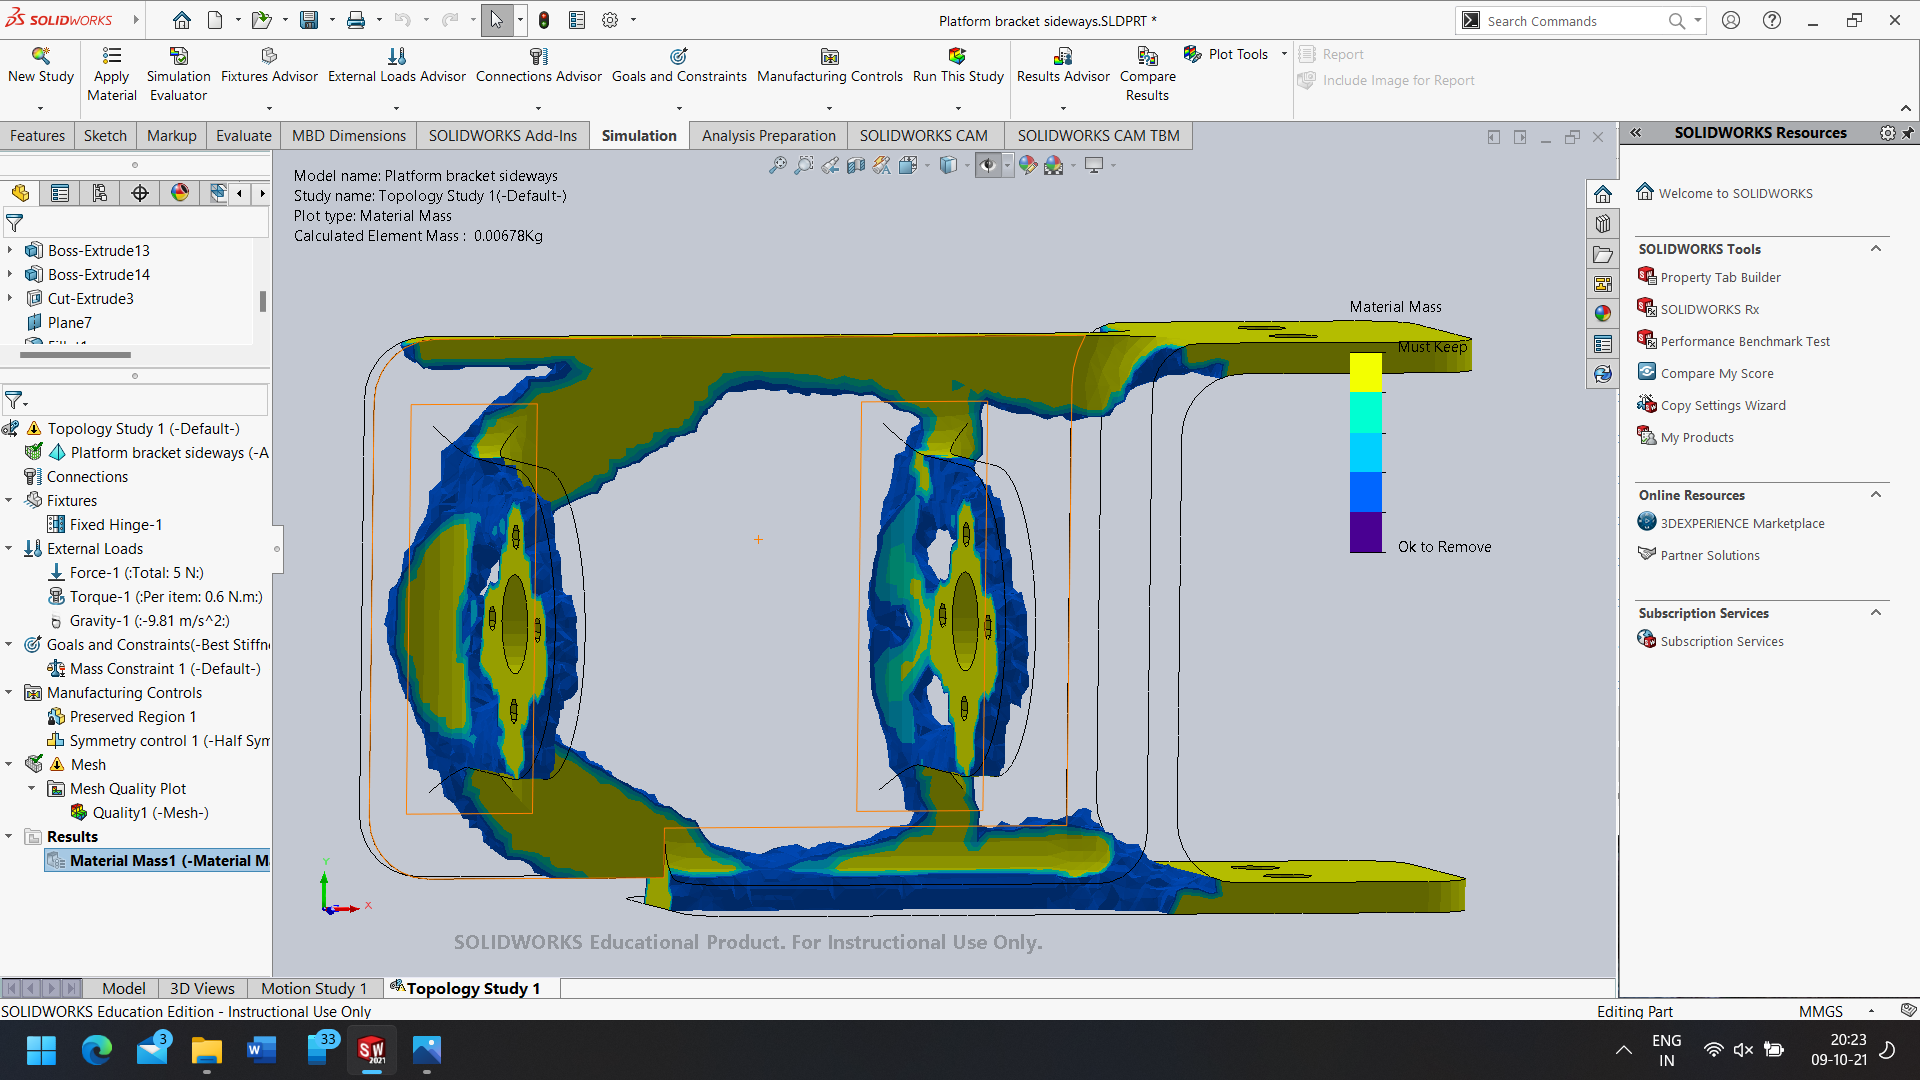Open Microsoft Edge from taskbar
Viewport: 1920px width, 1080px height.
(x=97, y=1050)
